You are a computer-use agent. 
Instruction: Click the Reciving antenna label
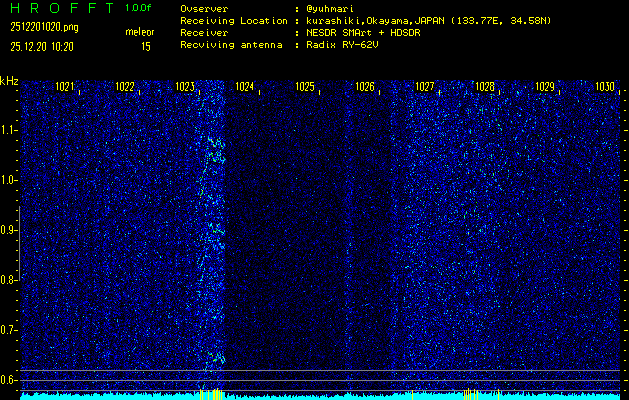[231, 45]
